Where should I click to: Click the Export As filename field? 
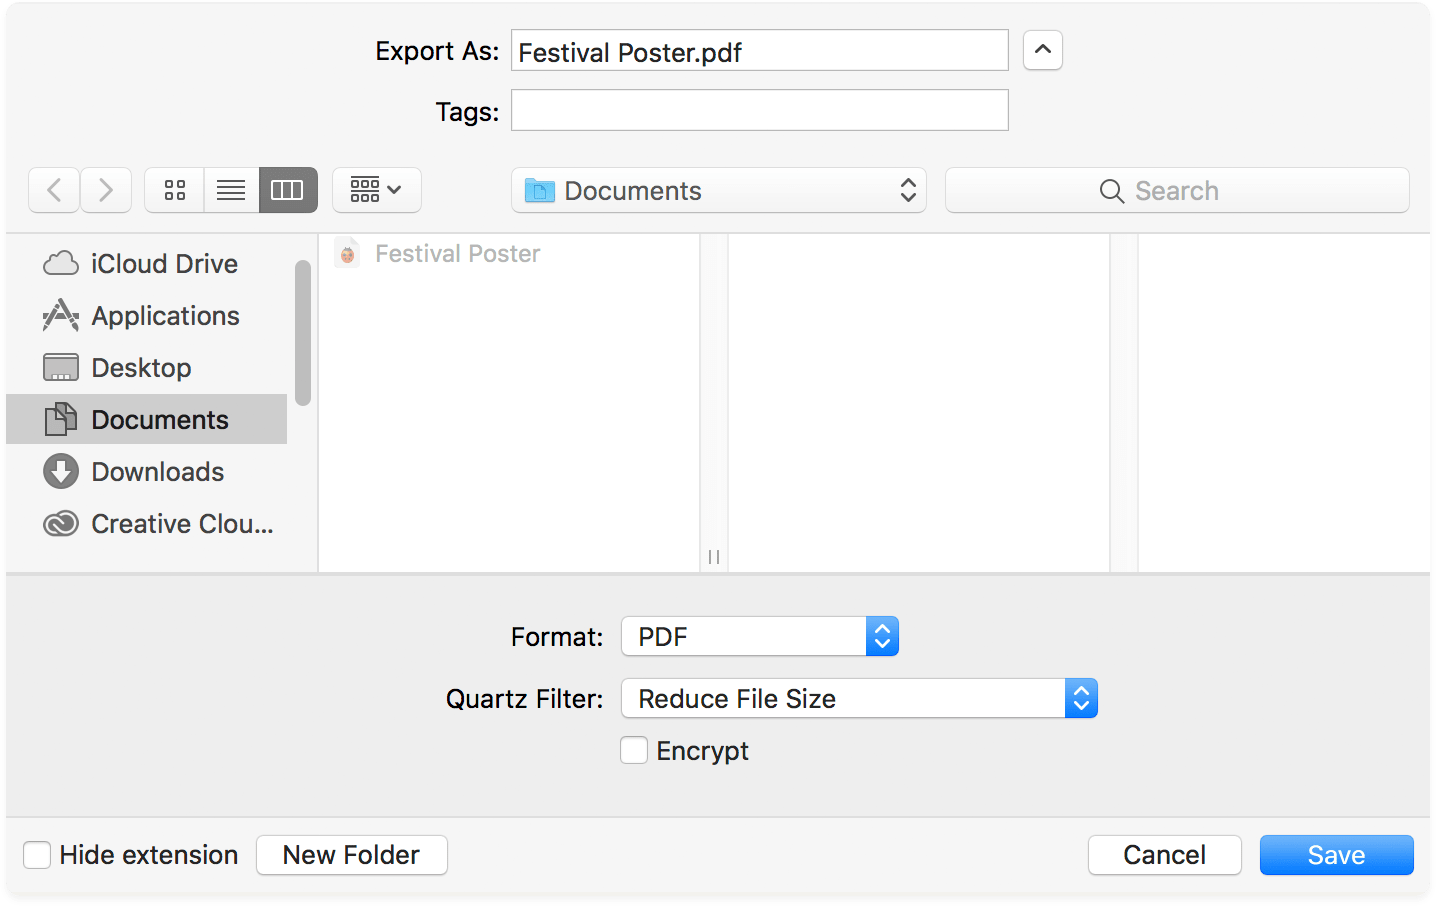click(x=760, y=50)
